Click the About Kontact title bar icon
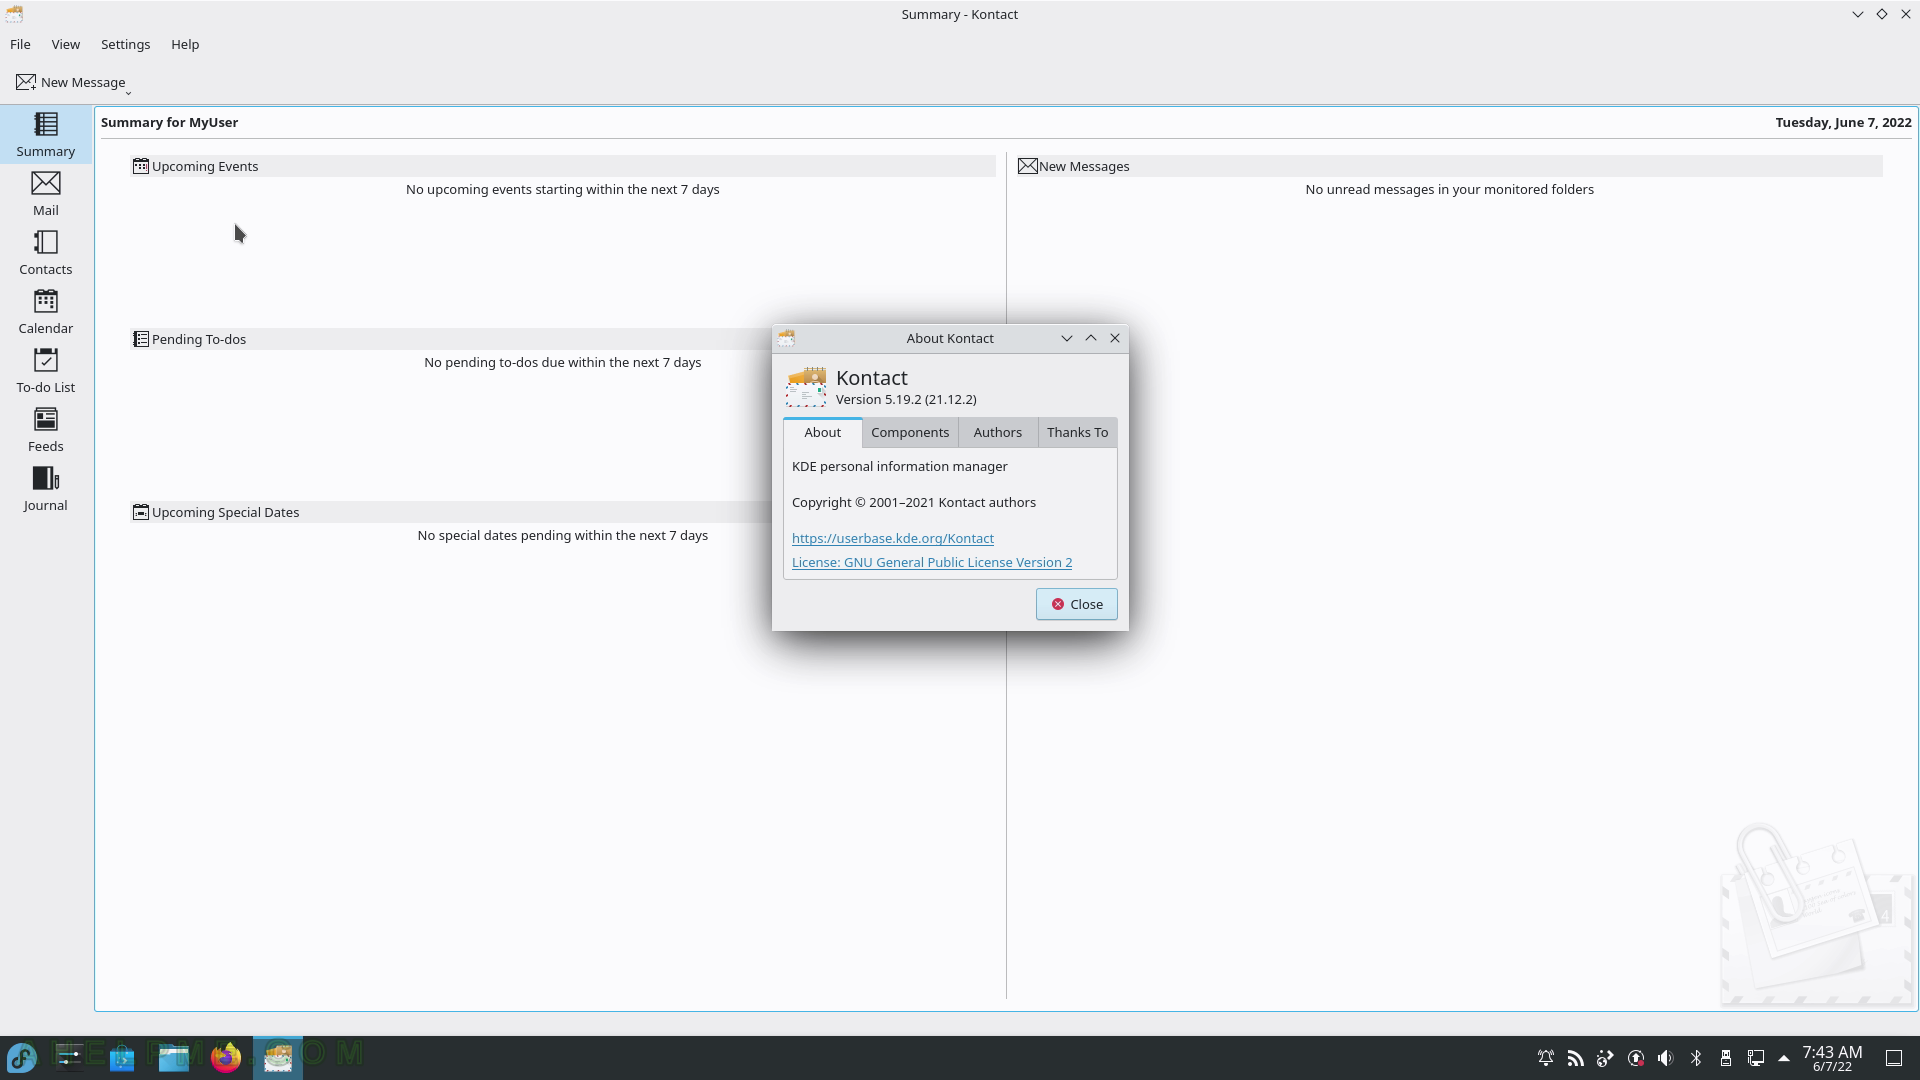Image resolution: width=1920 pixels, height=1080 pixels. click(x=786, y=338)
